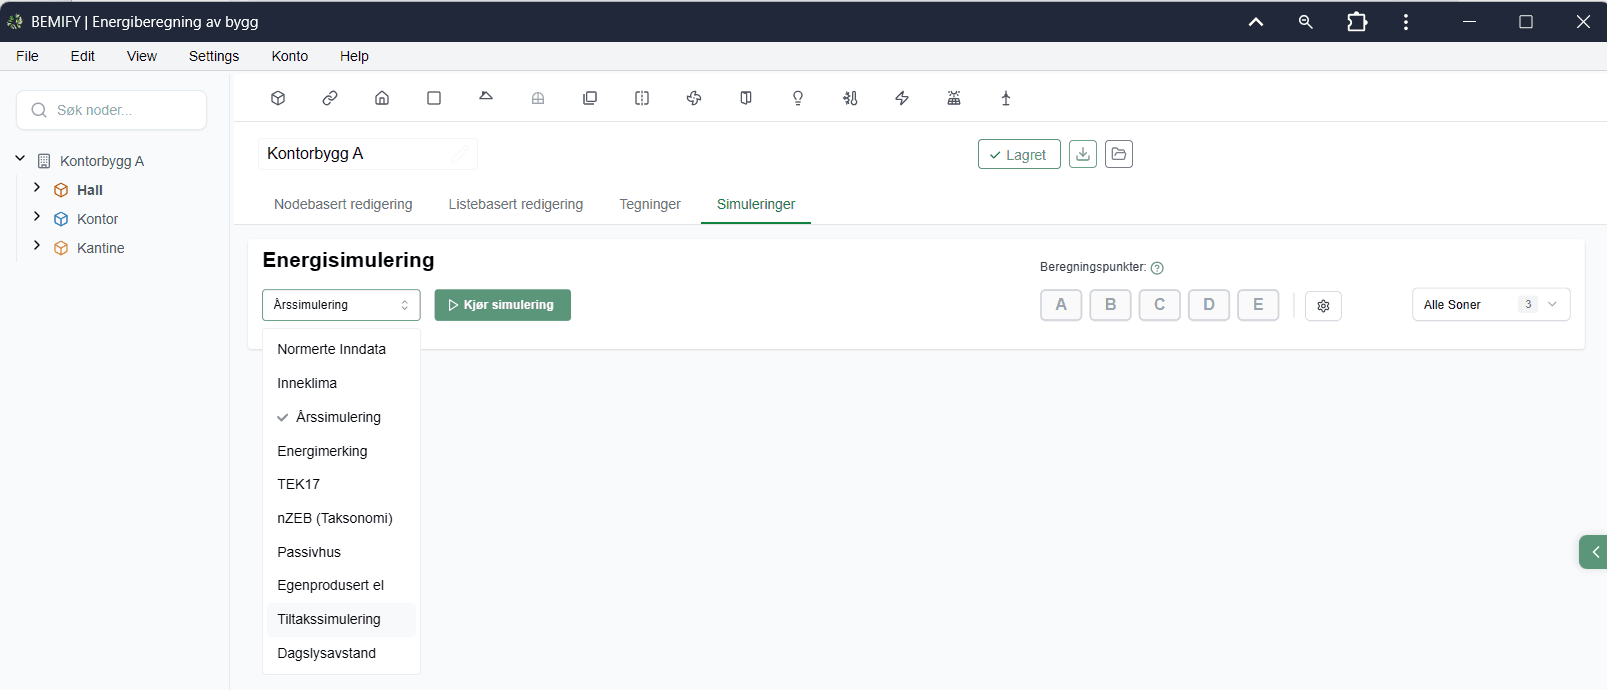This screenshot has height=690, width=1607.
Task: Click the house icon in toolbar
Action: [382, 98]
